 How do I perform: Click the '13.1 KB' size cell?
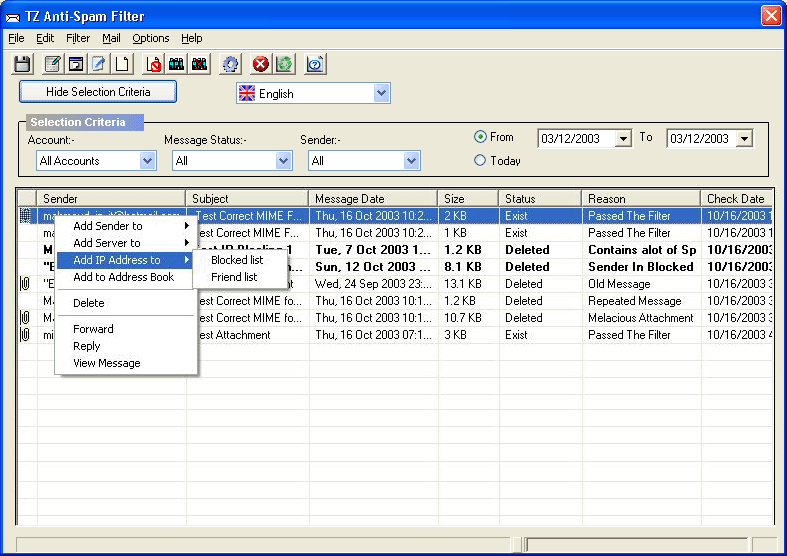tap(469, 284)
